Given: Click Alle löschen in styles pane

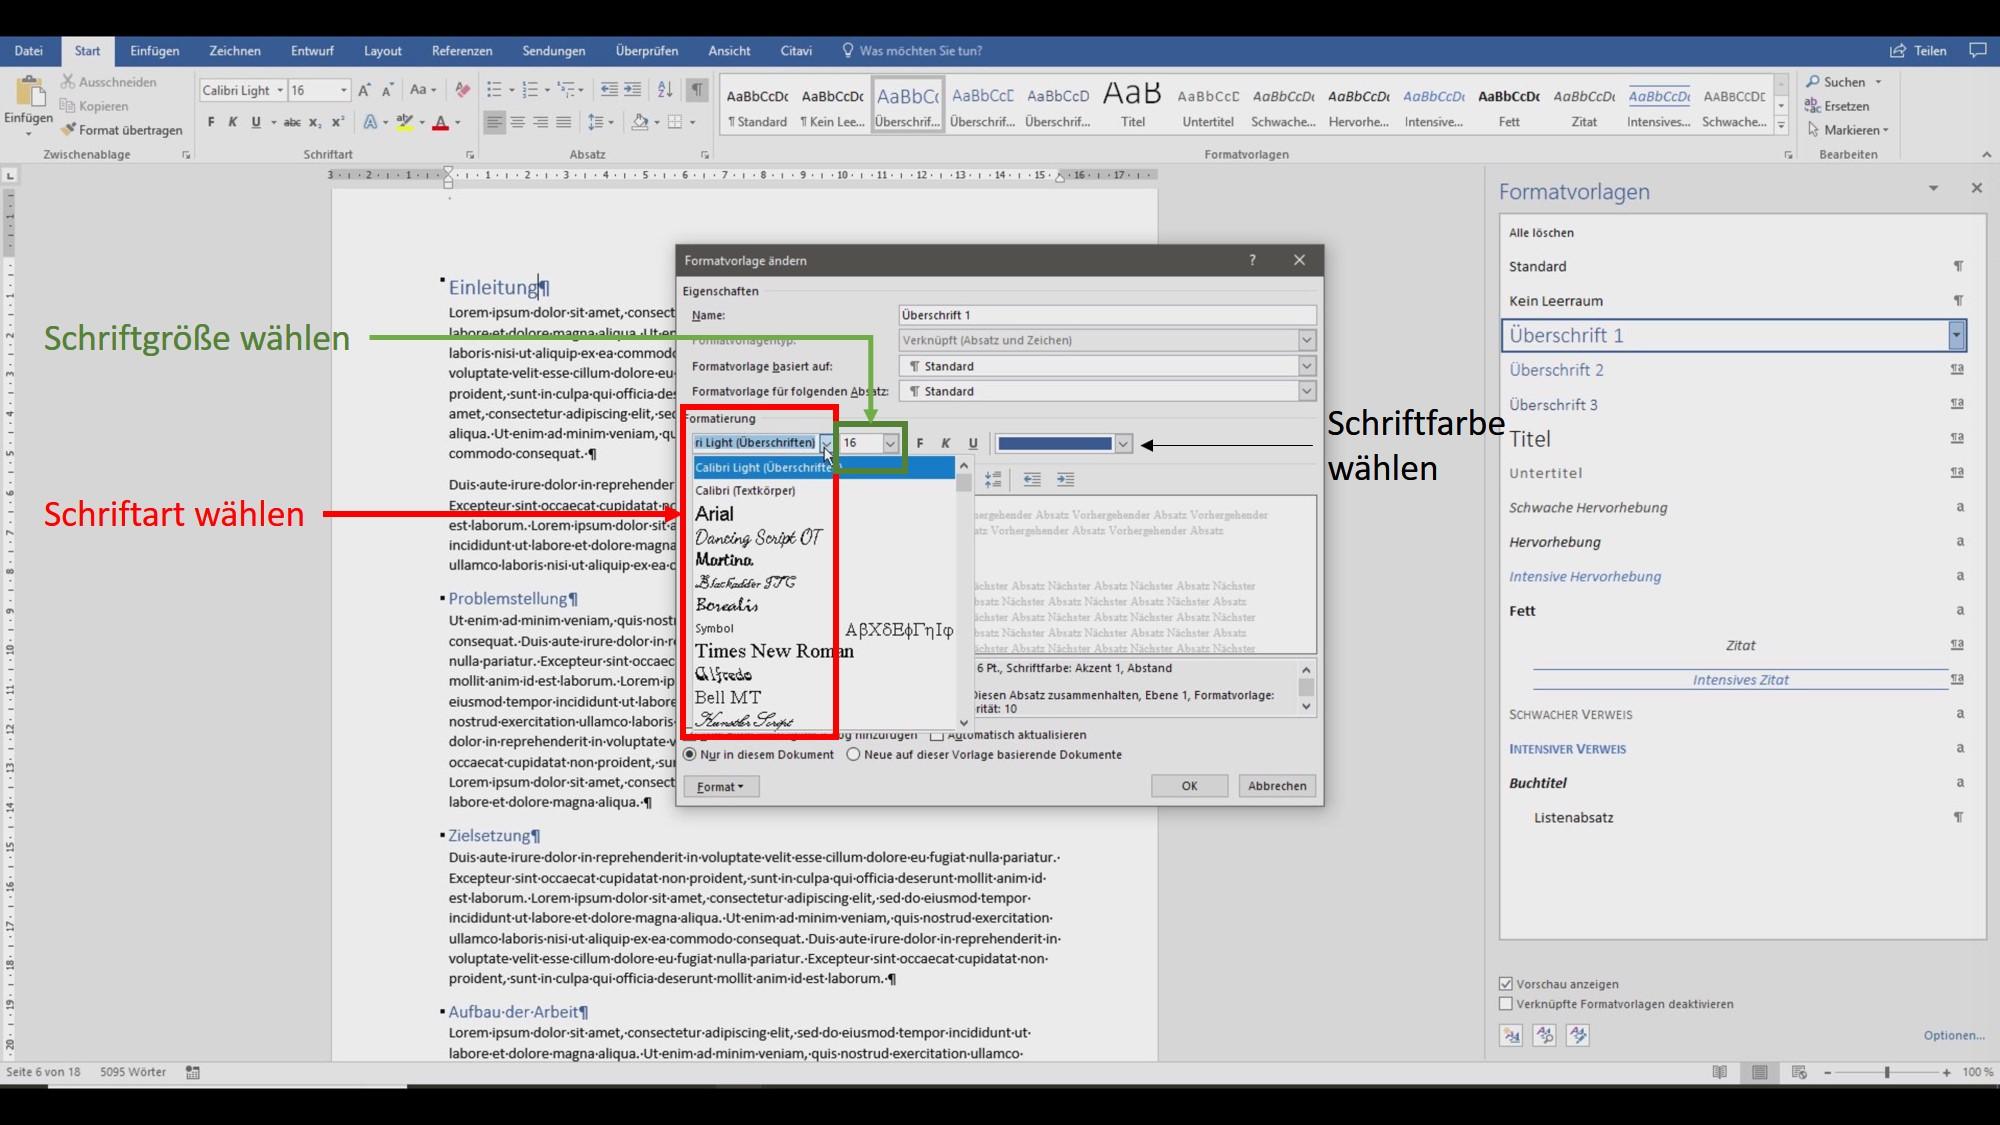Looking at the screenshot, I should [x=1541, y=232].
